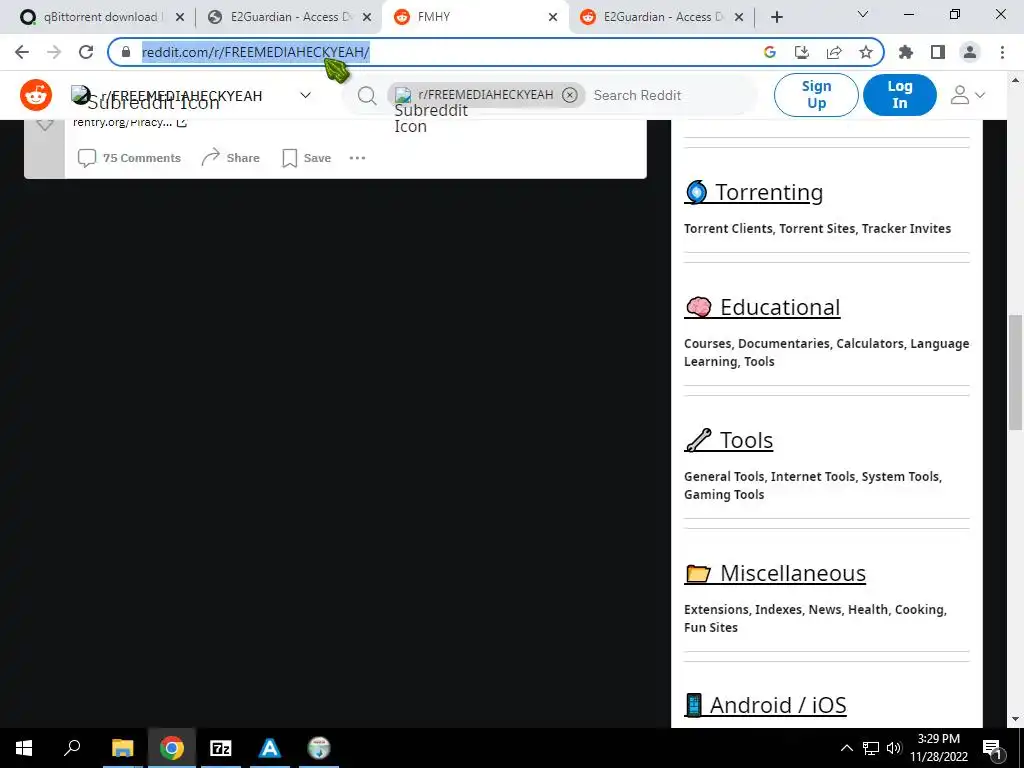This screenshot has height=768, width=1024.
Task: Open 7-Zip from the taskbar
Action: (x=221, y=748)
